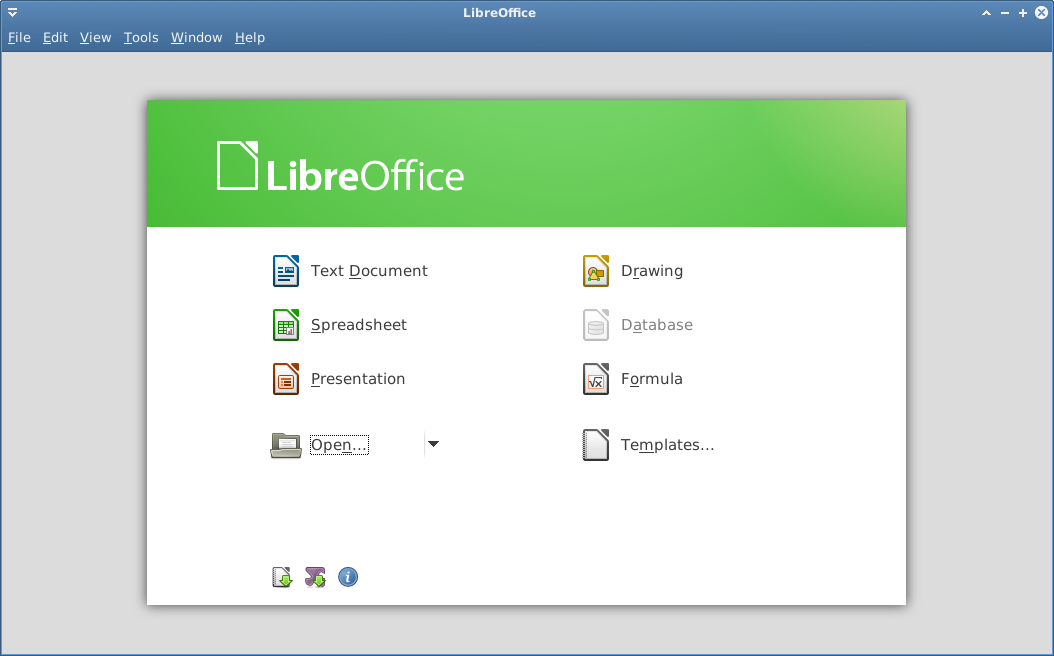Viewport: 1054px width, 656px height.
Task: Open the window menu in title bar corner
Action: click(x=12, y=13)
